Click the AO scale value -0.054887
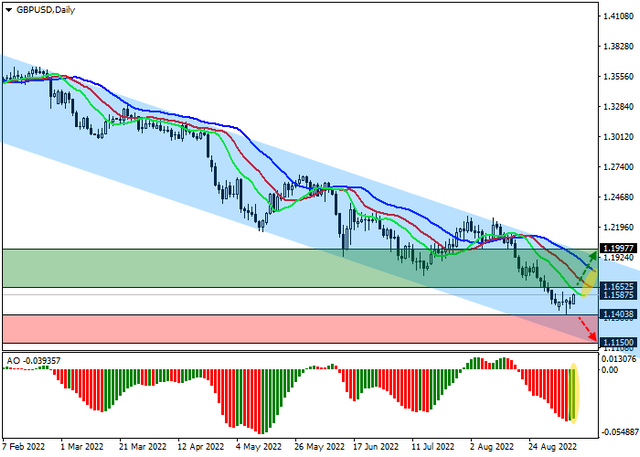The width and height of the screenshot is (640, 457). tap(618, 432)
